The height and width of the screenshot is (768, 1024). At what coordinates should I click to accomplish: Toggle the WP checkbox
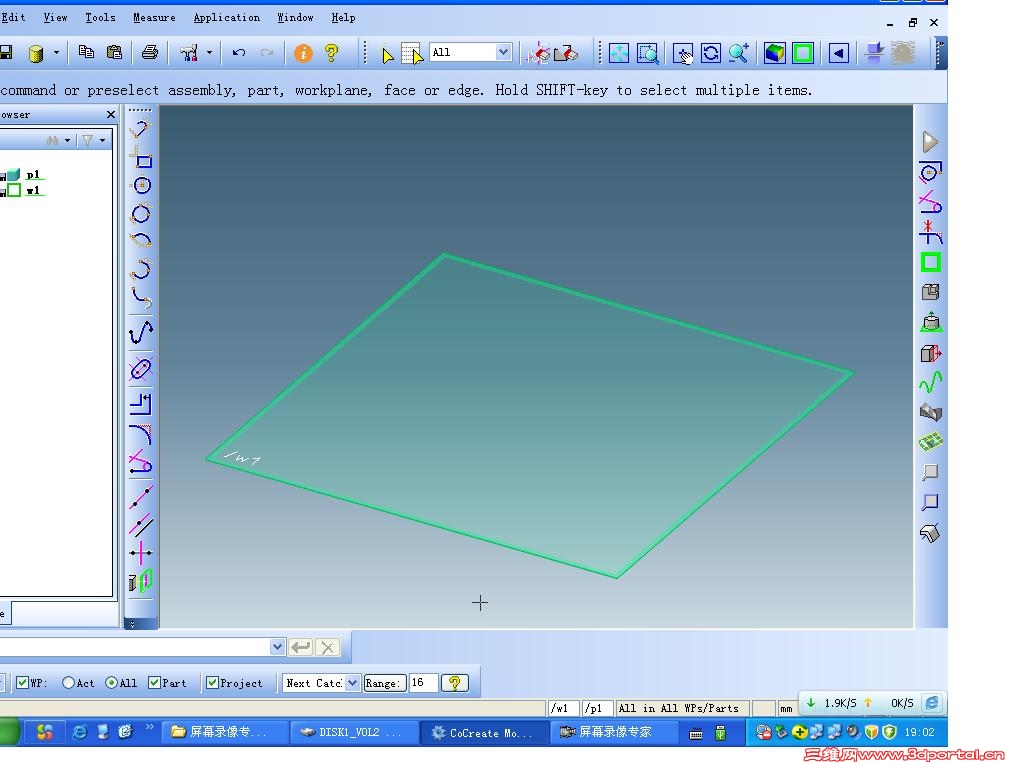(x=22, y=682)
